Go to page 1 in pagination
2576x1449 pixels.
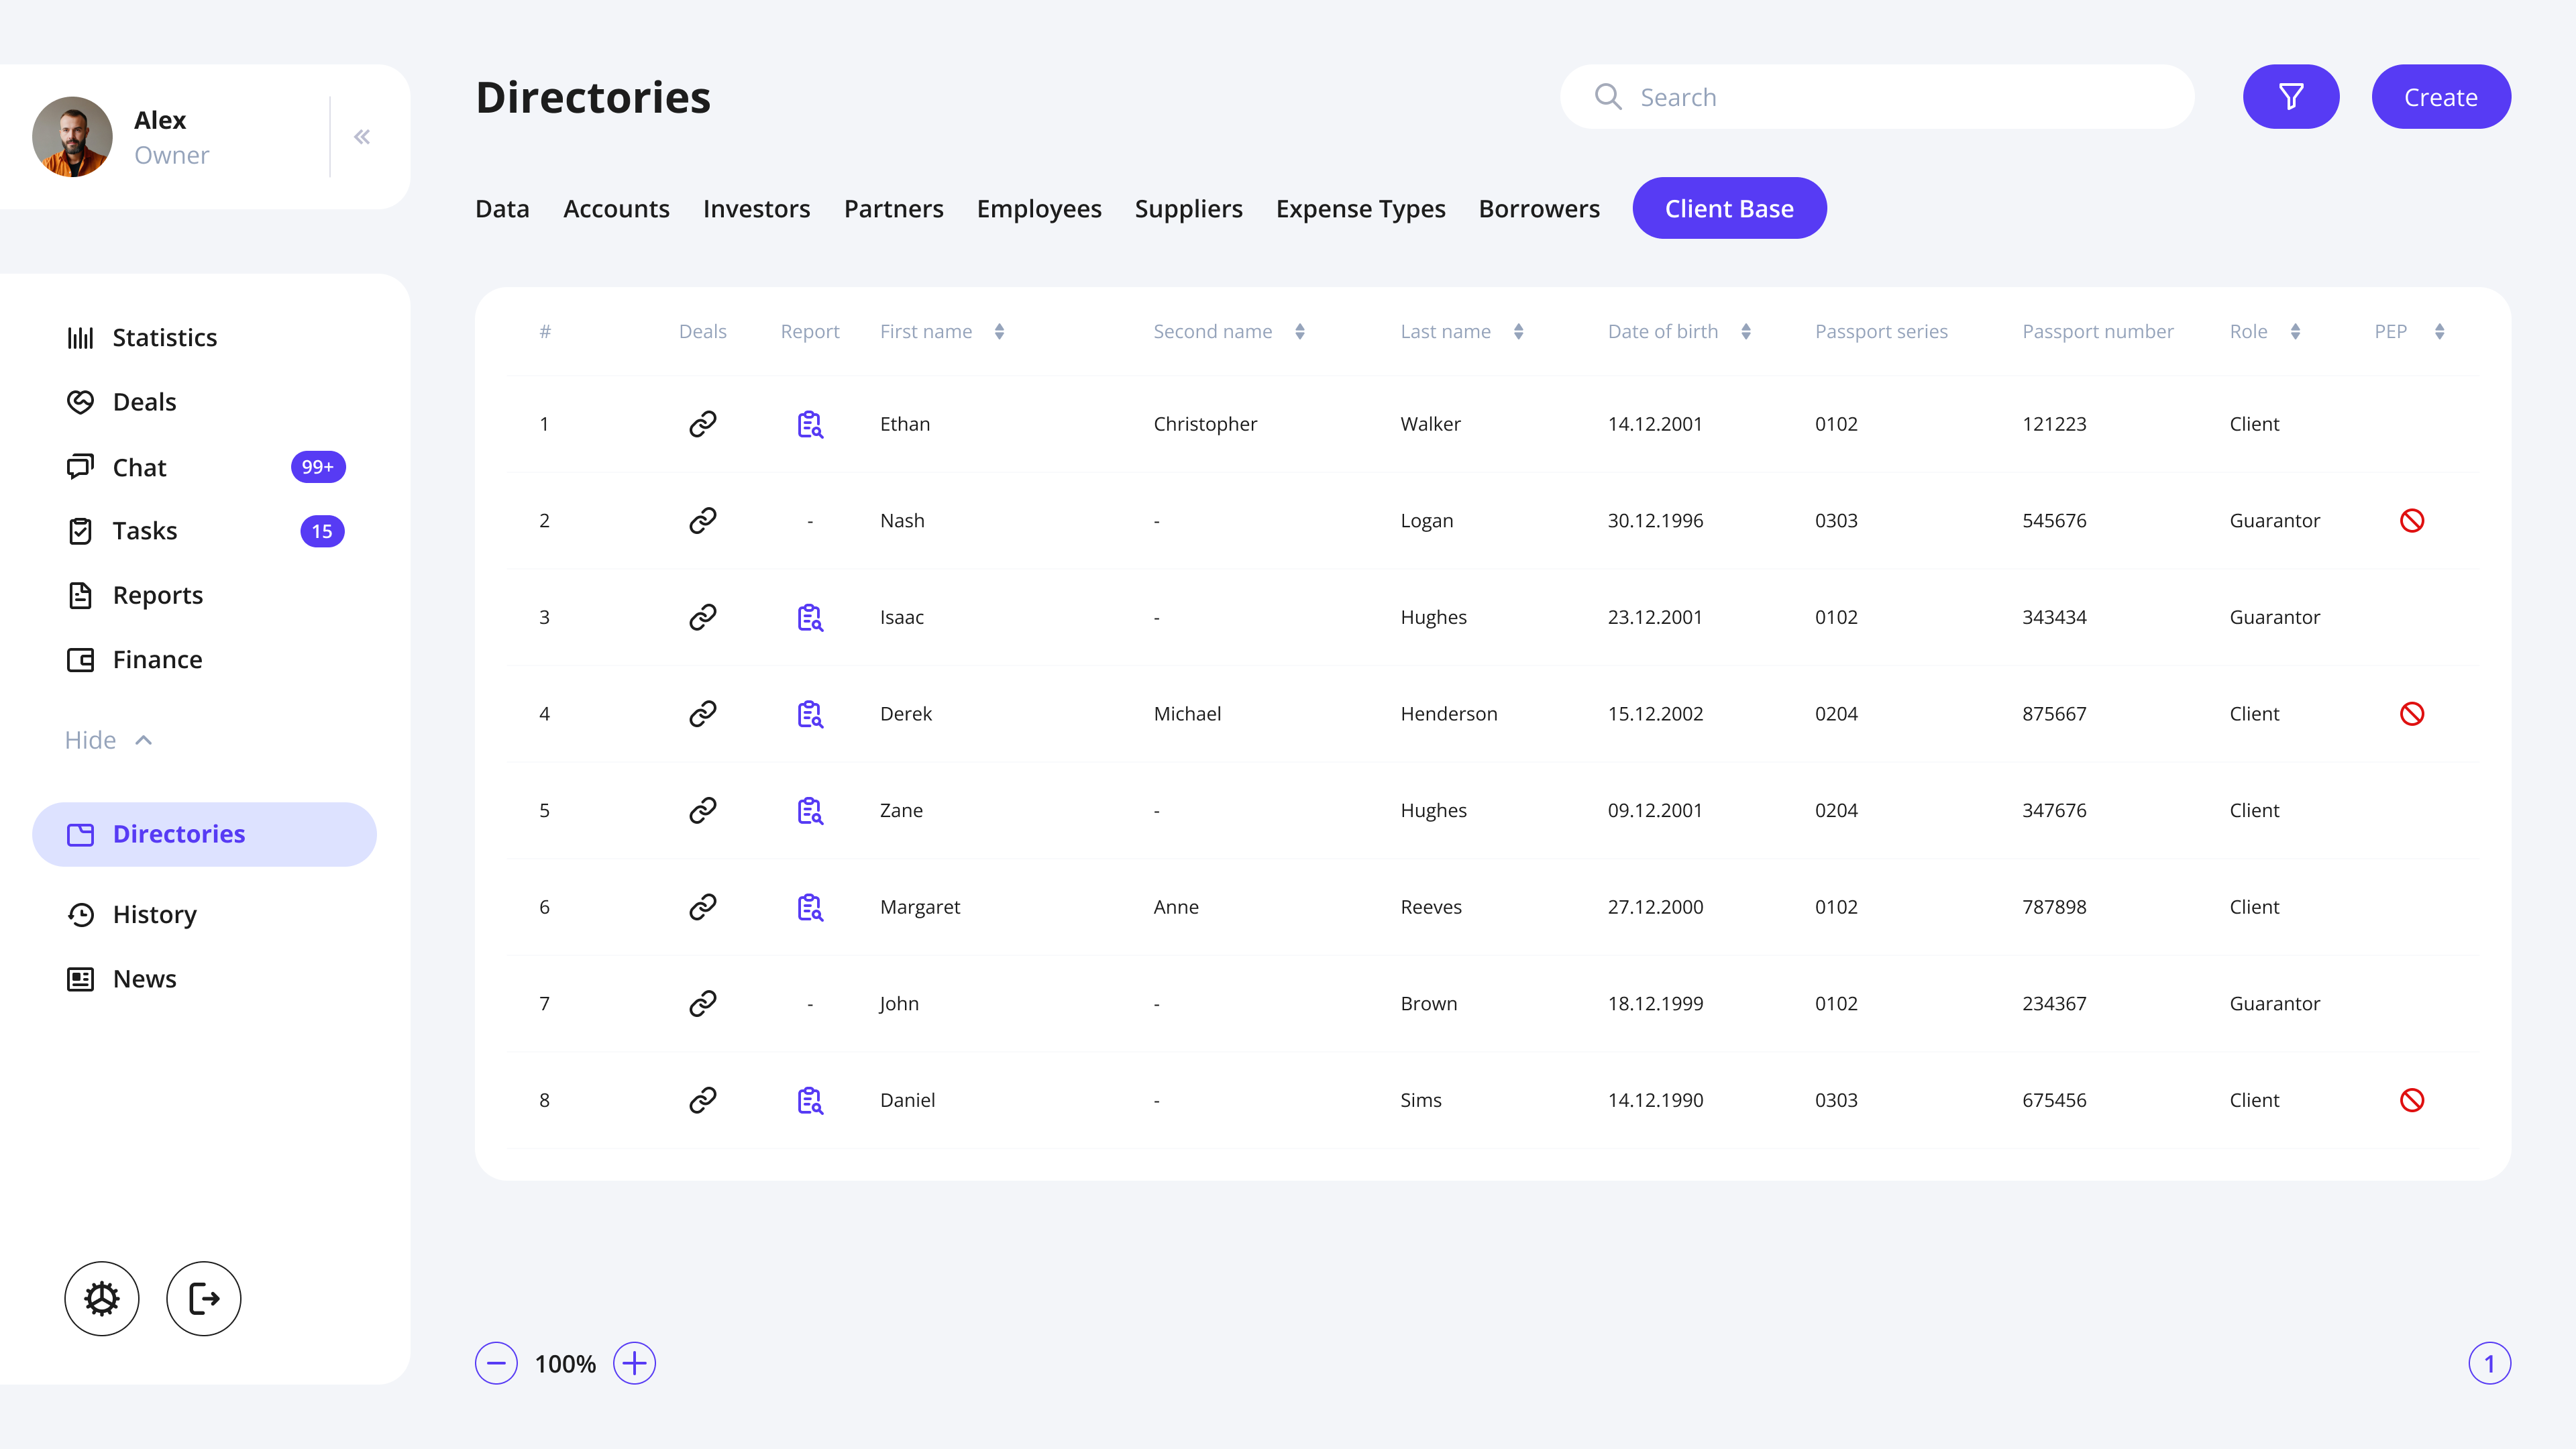(2488, 1363)
